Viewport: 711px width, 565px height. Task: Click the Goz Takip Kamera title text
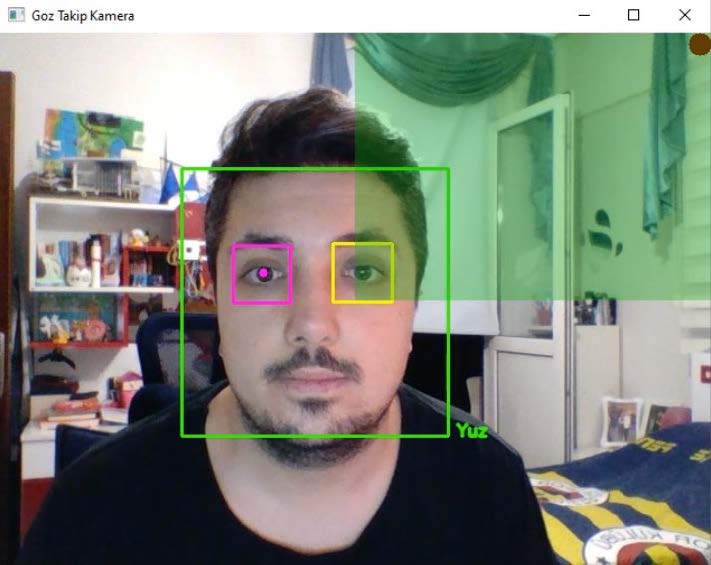(x=83, y=16)
